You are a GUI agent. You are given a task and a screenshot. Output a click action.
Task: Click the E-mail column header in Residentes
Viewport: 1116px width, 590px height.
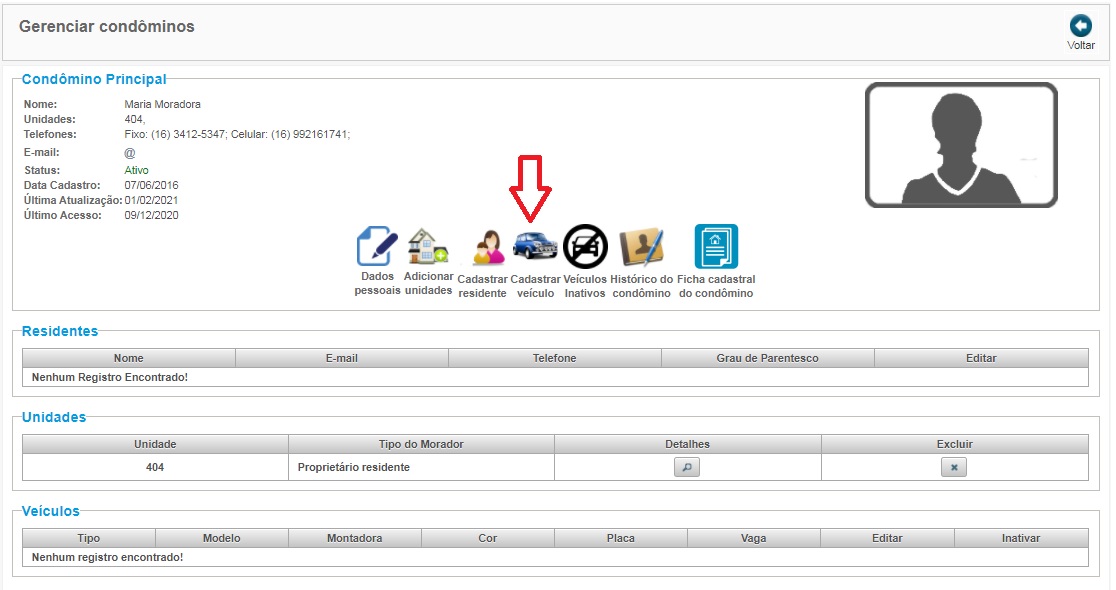click(342, 358)
